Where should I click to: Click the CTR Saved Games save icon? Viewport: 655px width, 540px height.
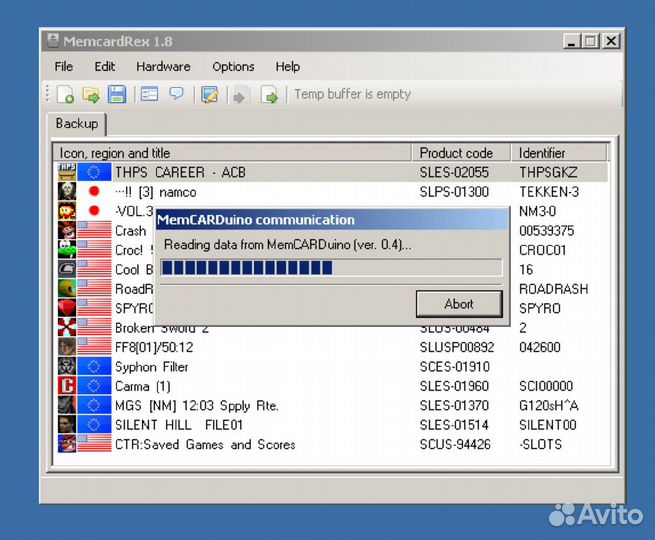pos(67,444)
